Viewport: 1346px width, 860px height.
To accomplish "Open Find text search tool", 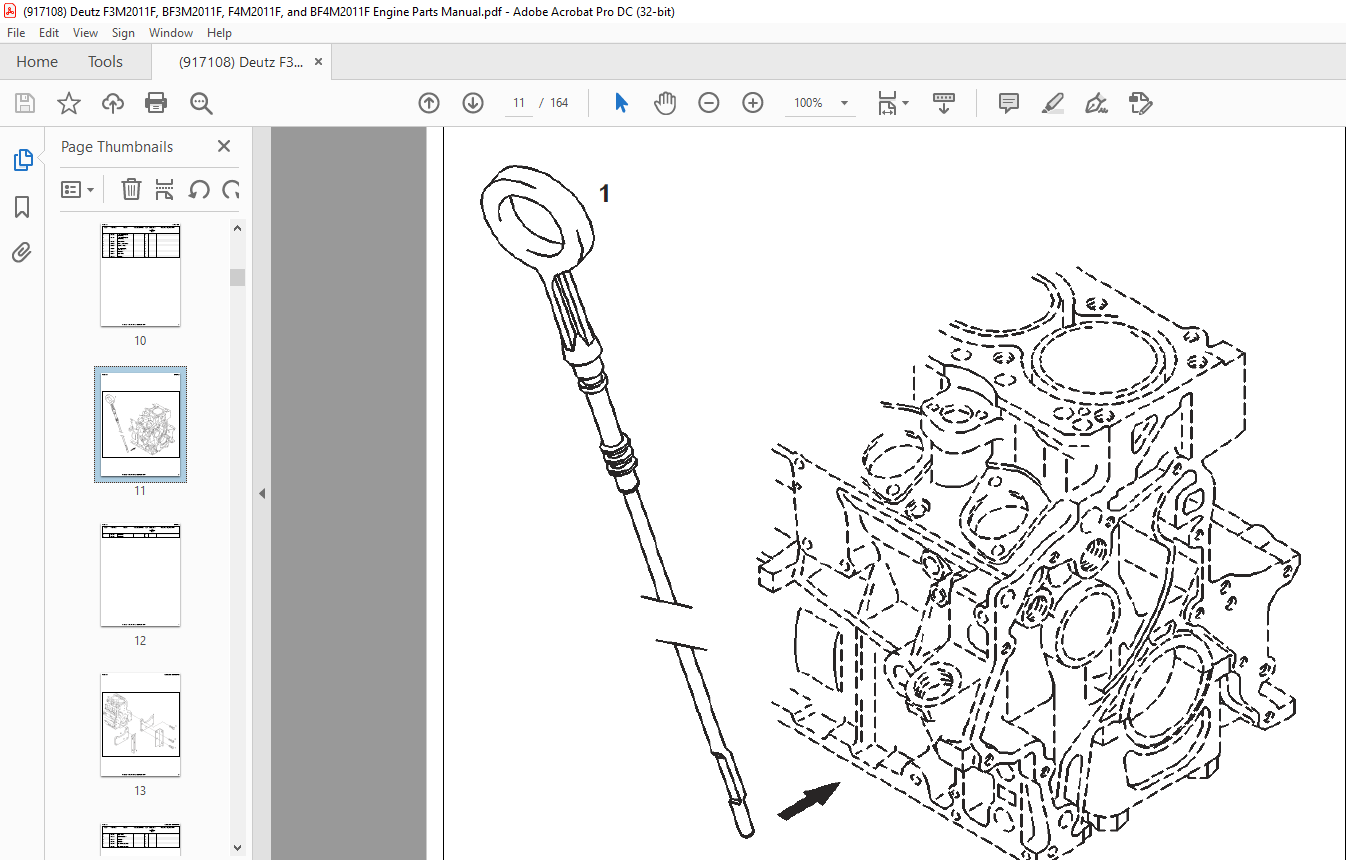I will 201,103.
